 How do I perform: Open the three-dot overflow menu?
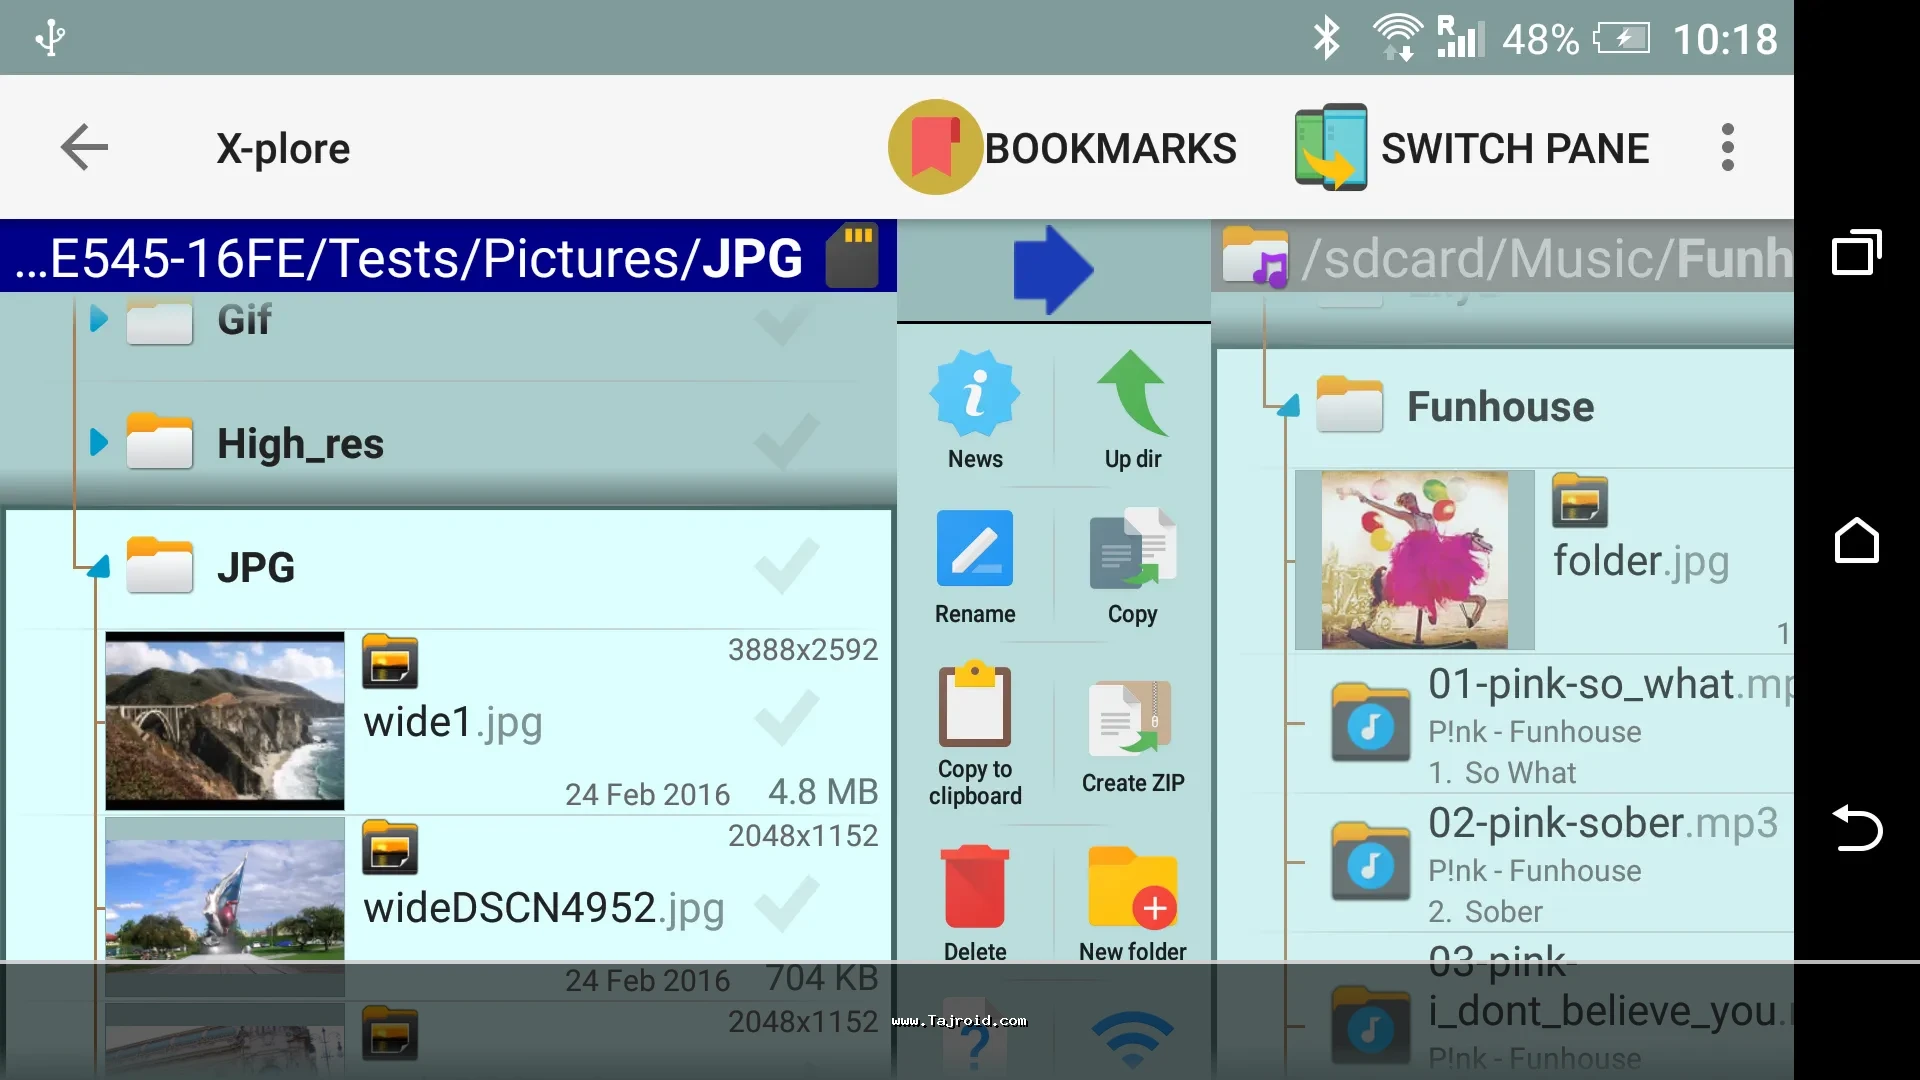(x=1727, y=148)
